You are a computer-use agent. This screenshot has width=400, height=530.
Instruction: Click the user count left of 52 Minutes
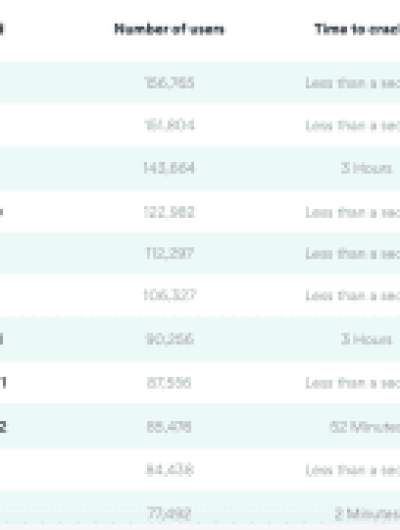point(169,427)
